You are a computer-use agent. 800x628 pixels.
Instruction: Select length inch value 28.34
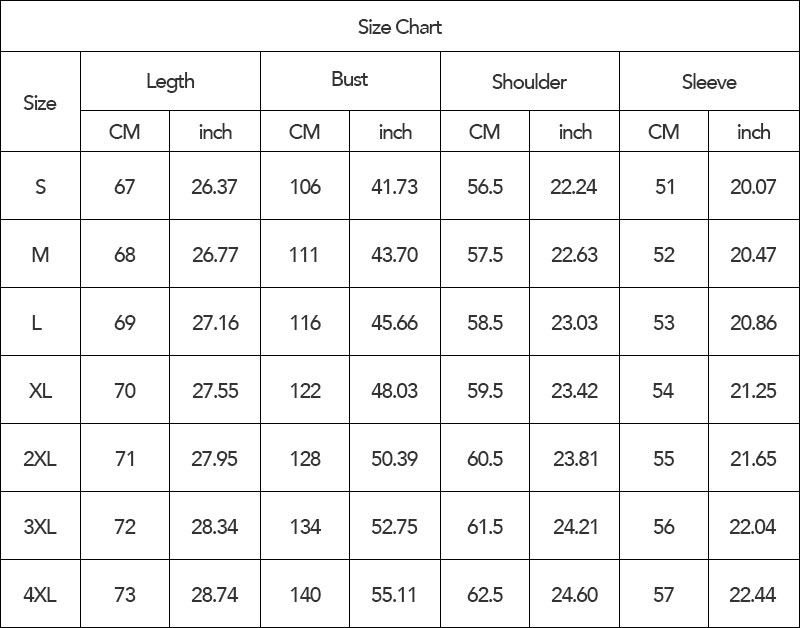point(215,526)
